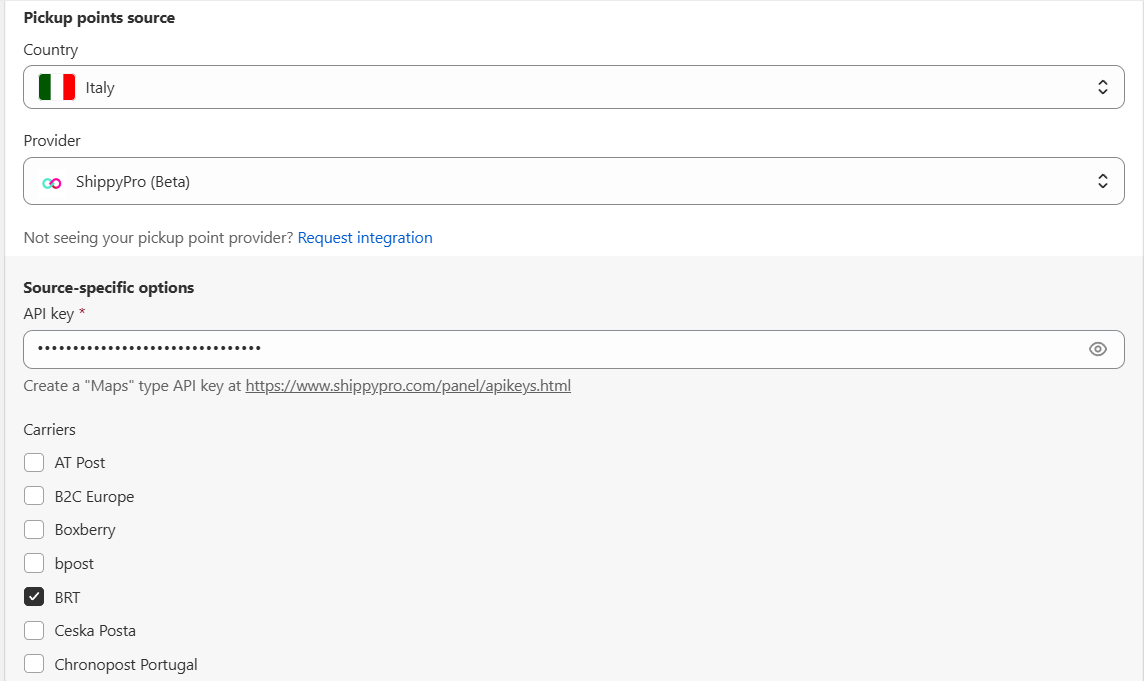
Task: Enable the AT Post carrier checkbox
Action: (34, 462)
